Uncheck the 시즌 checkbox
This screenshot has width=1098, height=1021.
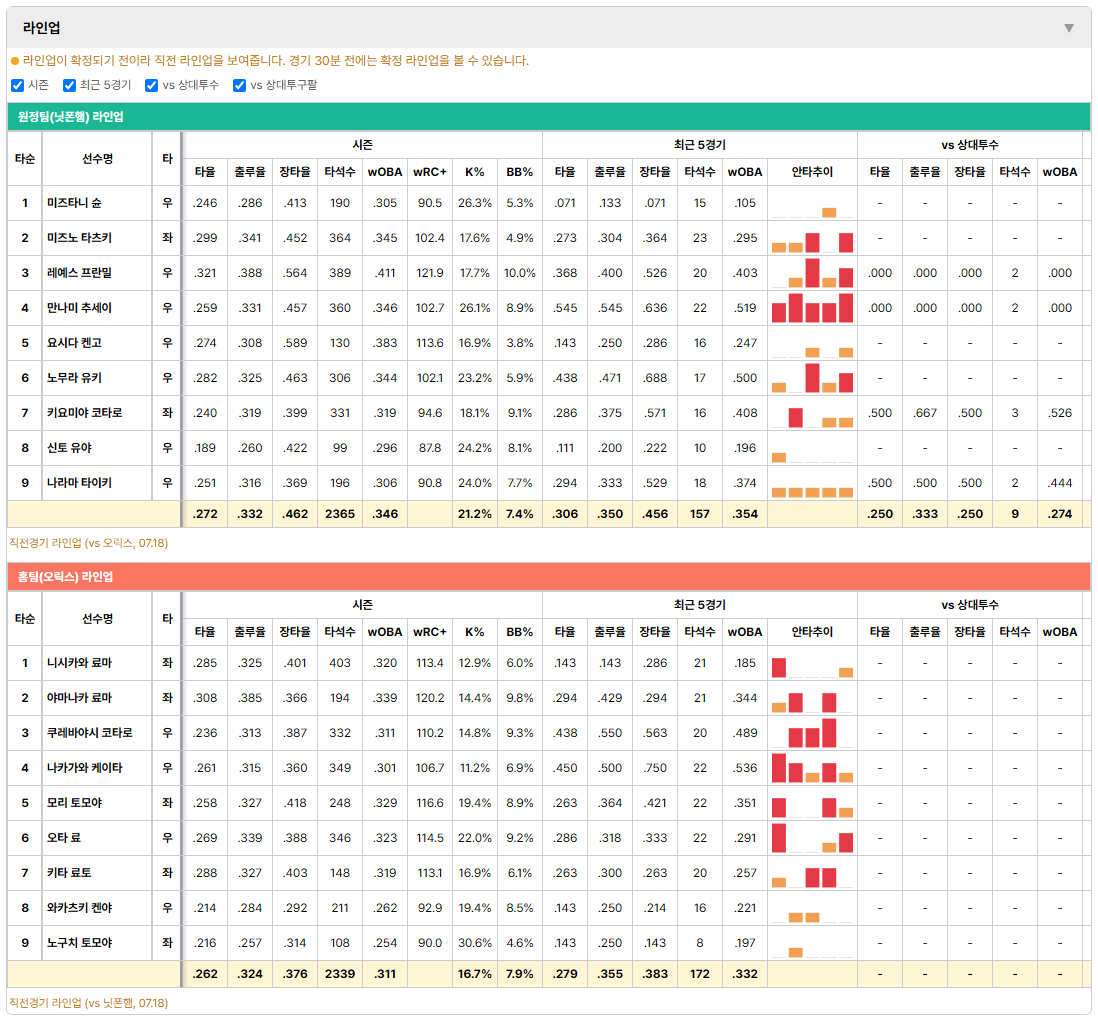18,85
